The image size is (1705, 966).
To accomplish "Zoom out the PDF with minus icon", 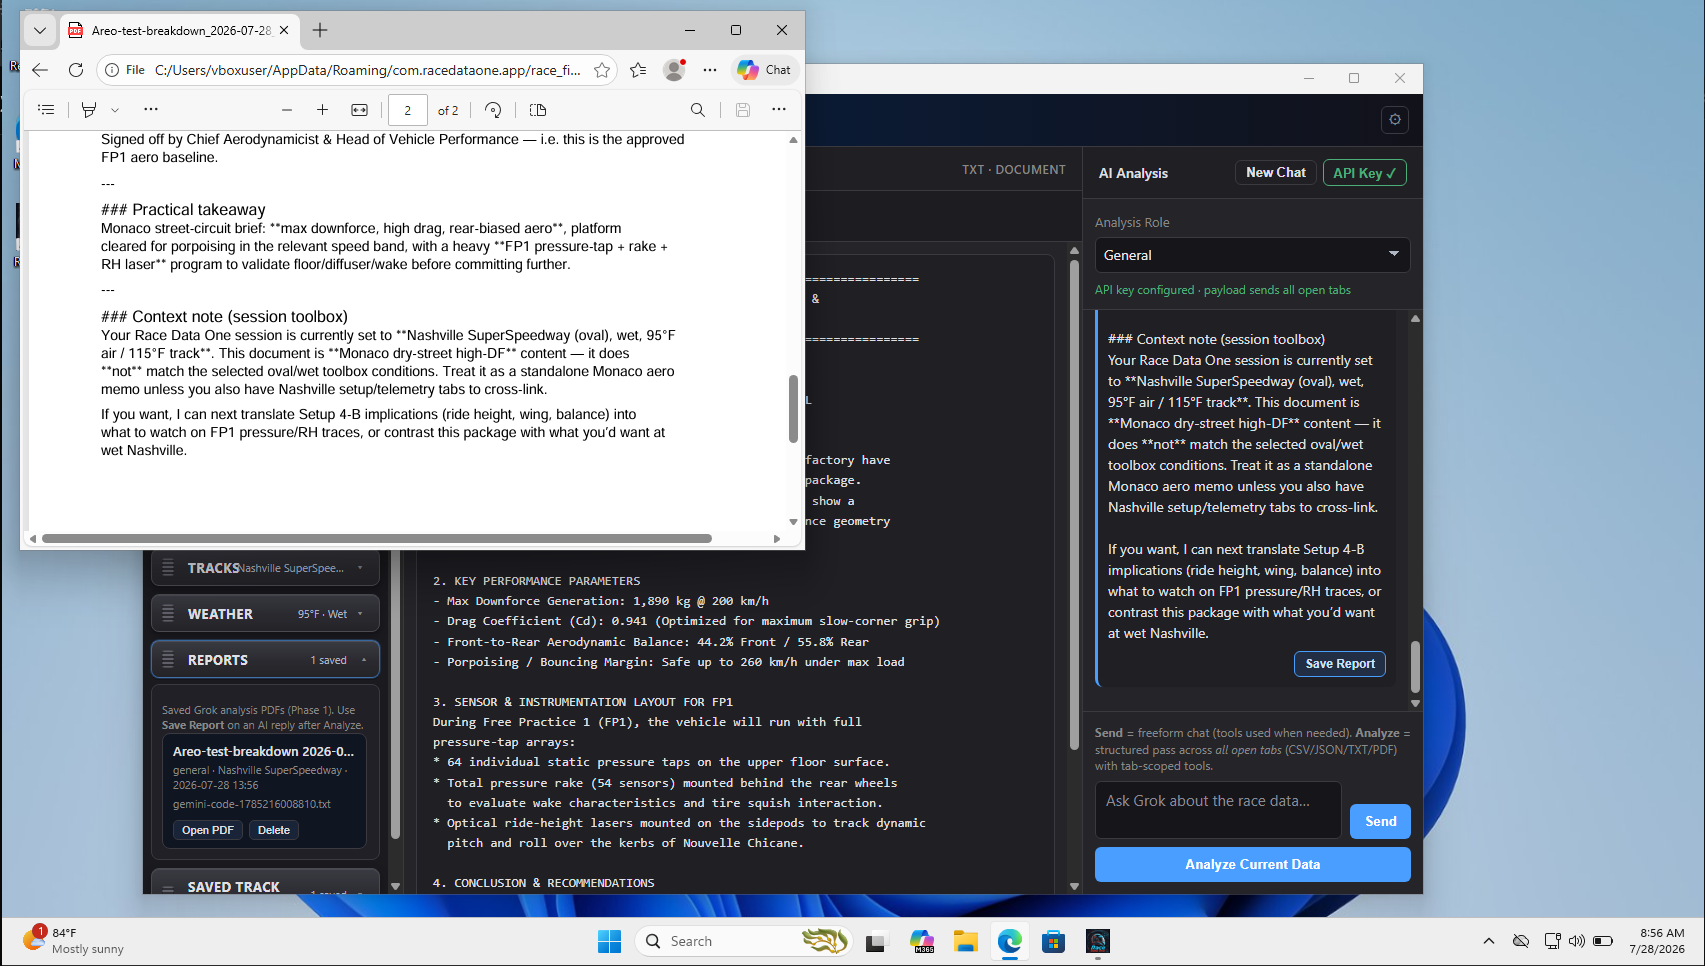I will pyautogui.click(x=287, y=110).
